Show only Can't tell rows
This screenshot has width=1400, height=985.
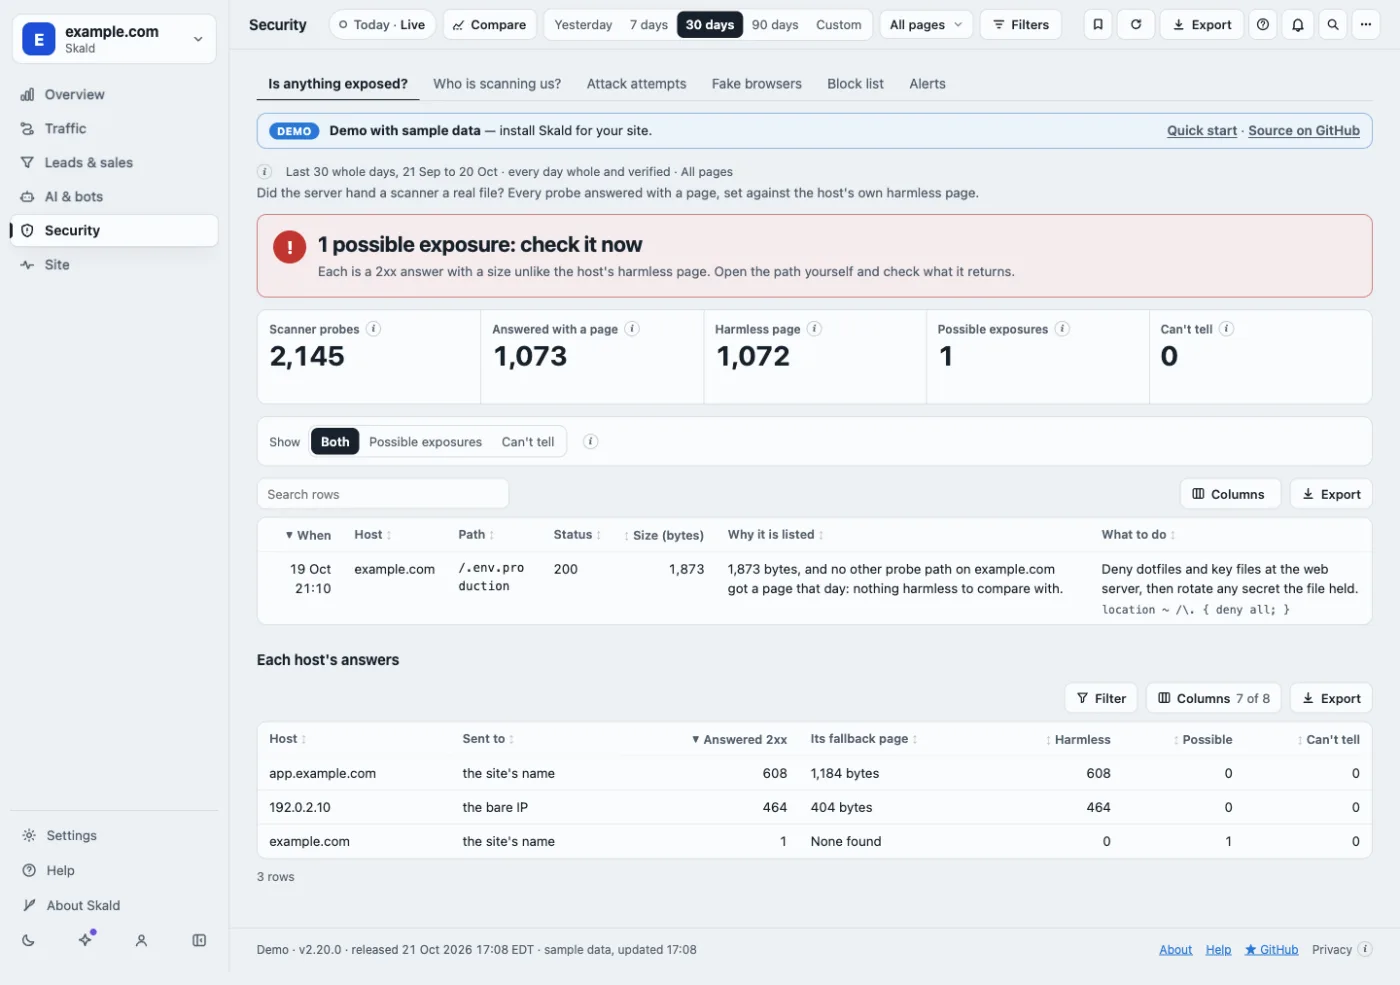(528, 441)
